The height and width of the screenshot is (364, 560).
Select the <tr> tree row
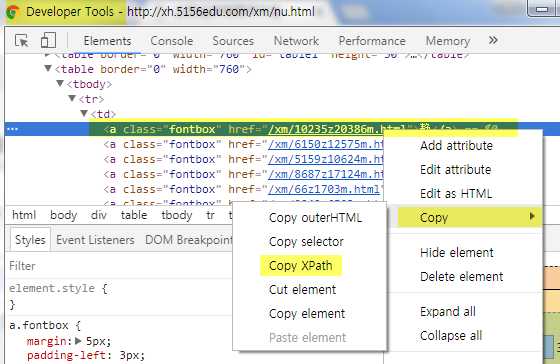point(91,99)
